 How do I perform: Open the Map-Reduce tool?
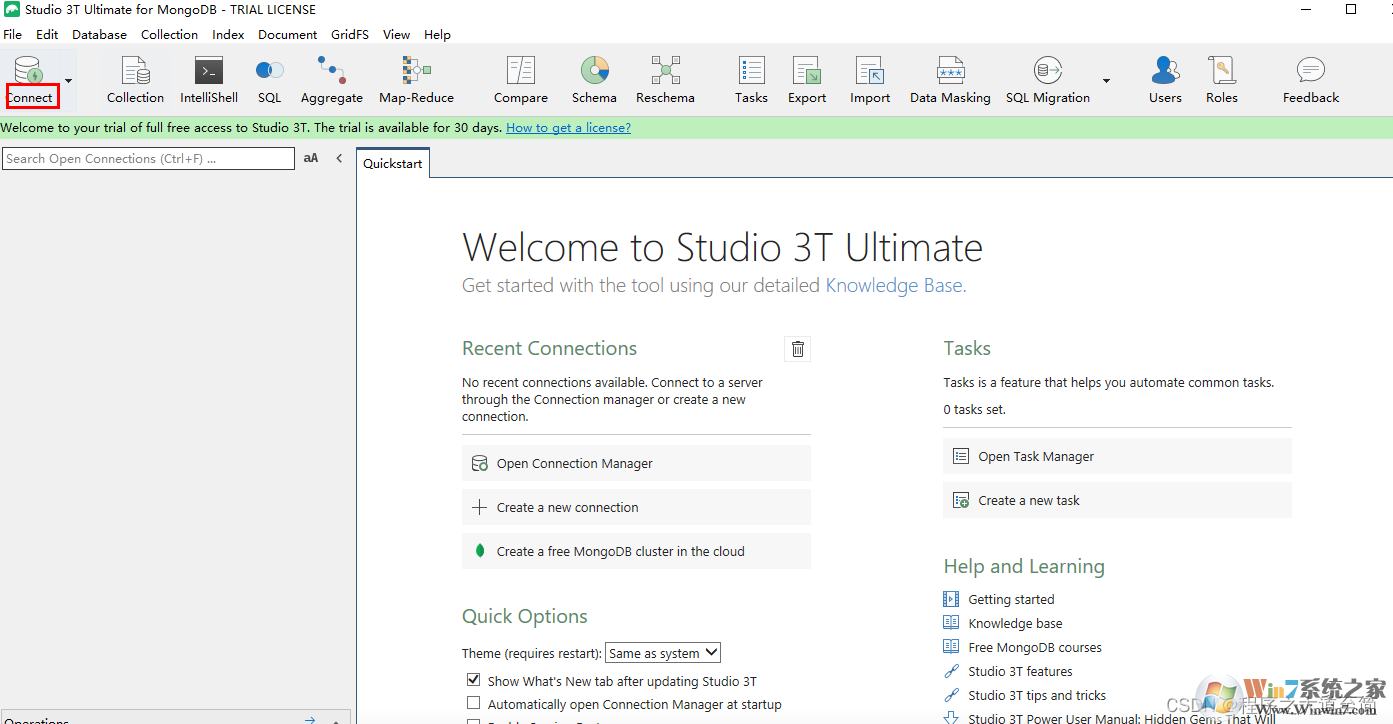416,80
